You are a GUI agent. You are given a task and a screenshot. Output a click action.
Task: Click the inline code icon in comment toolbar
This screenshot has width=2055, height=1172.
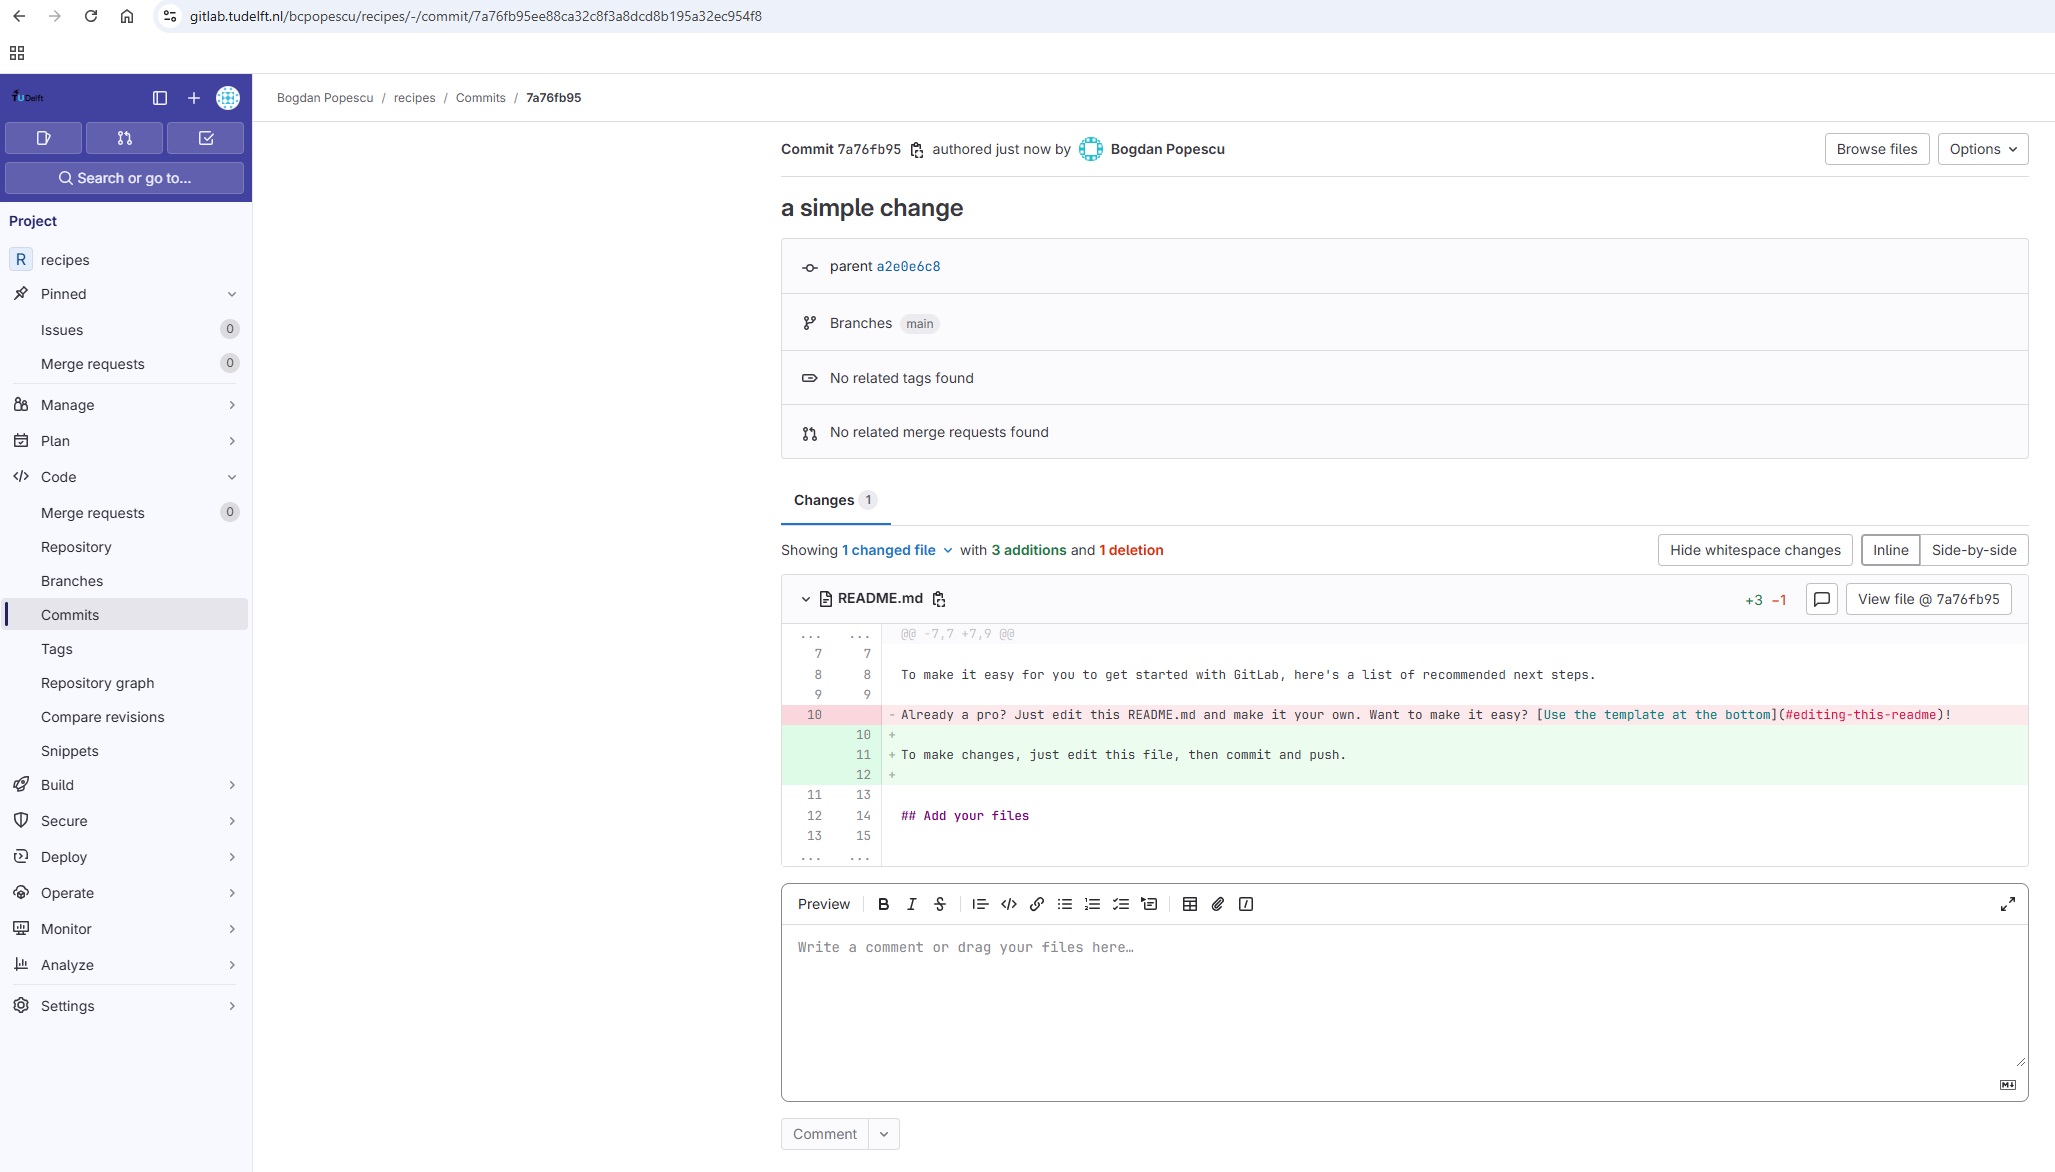coord(1009,904)
